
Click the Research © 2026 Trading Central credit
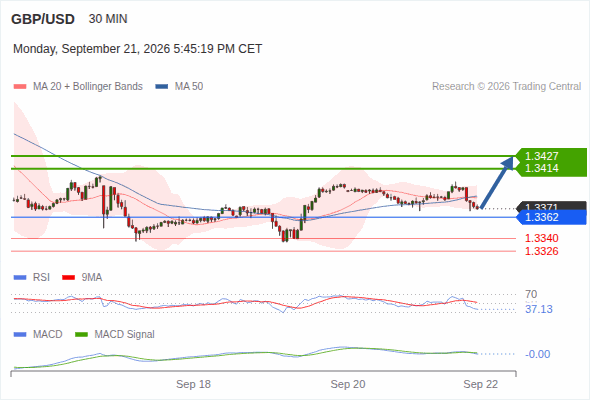coord(506,87)
